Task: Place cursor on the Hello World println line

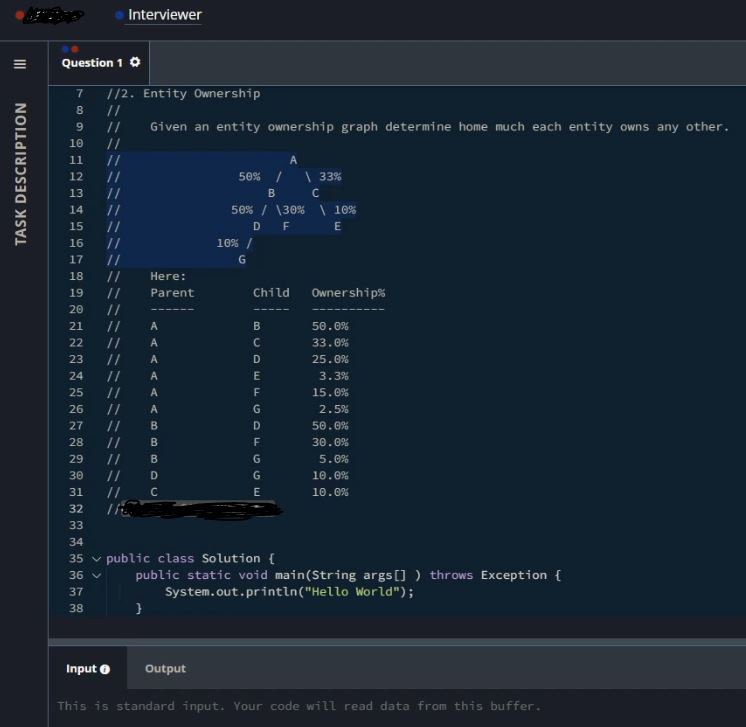Action: click(x=289, y=592)
